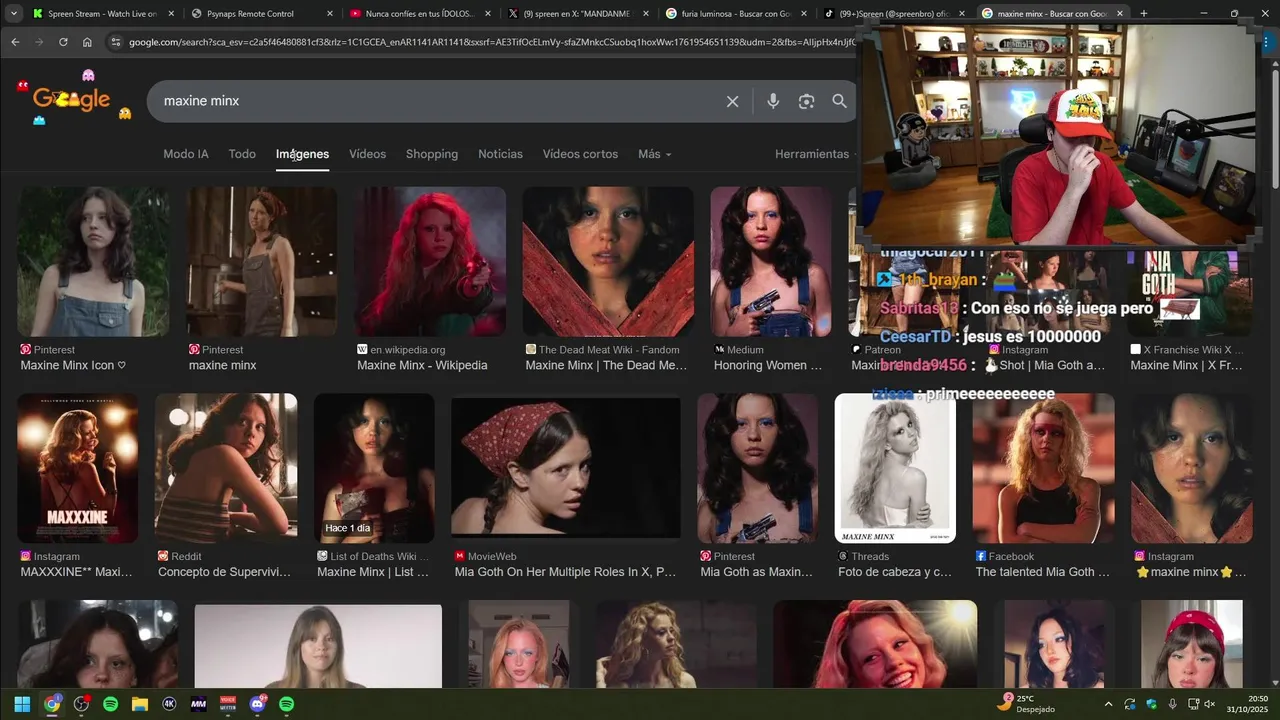The width and height of the screenshot is (1280, 720).
Task: Switch to the 'Nunca confíes en tus ÍDOLOS' YouTube tab
Action: (418, 14)
